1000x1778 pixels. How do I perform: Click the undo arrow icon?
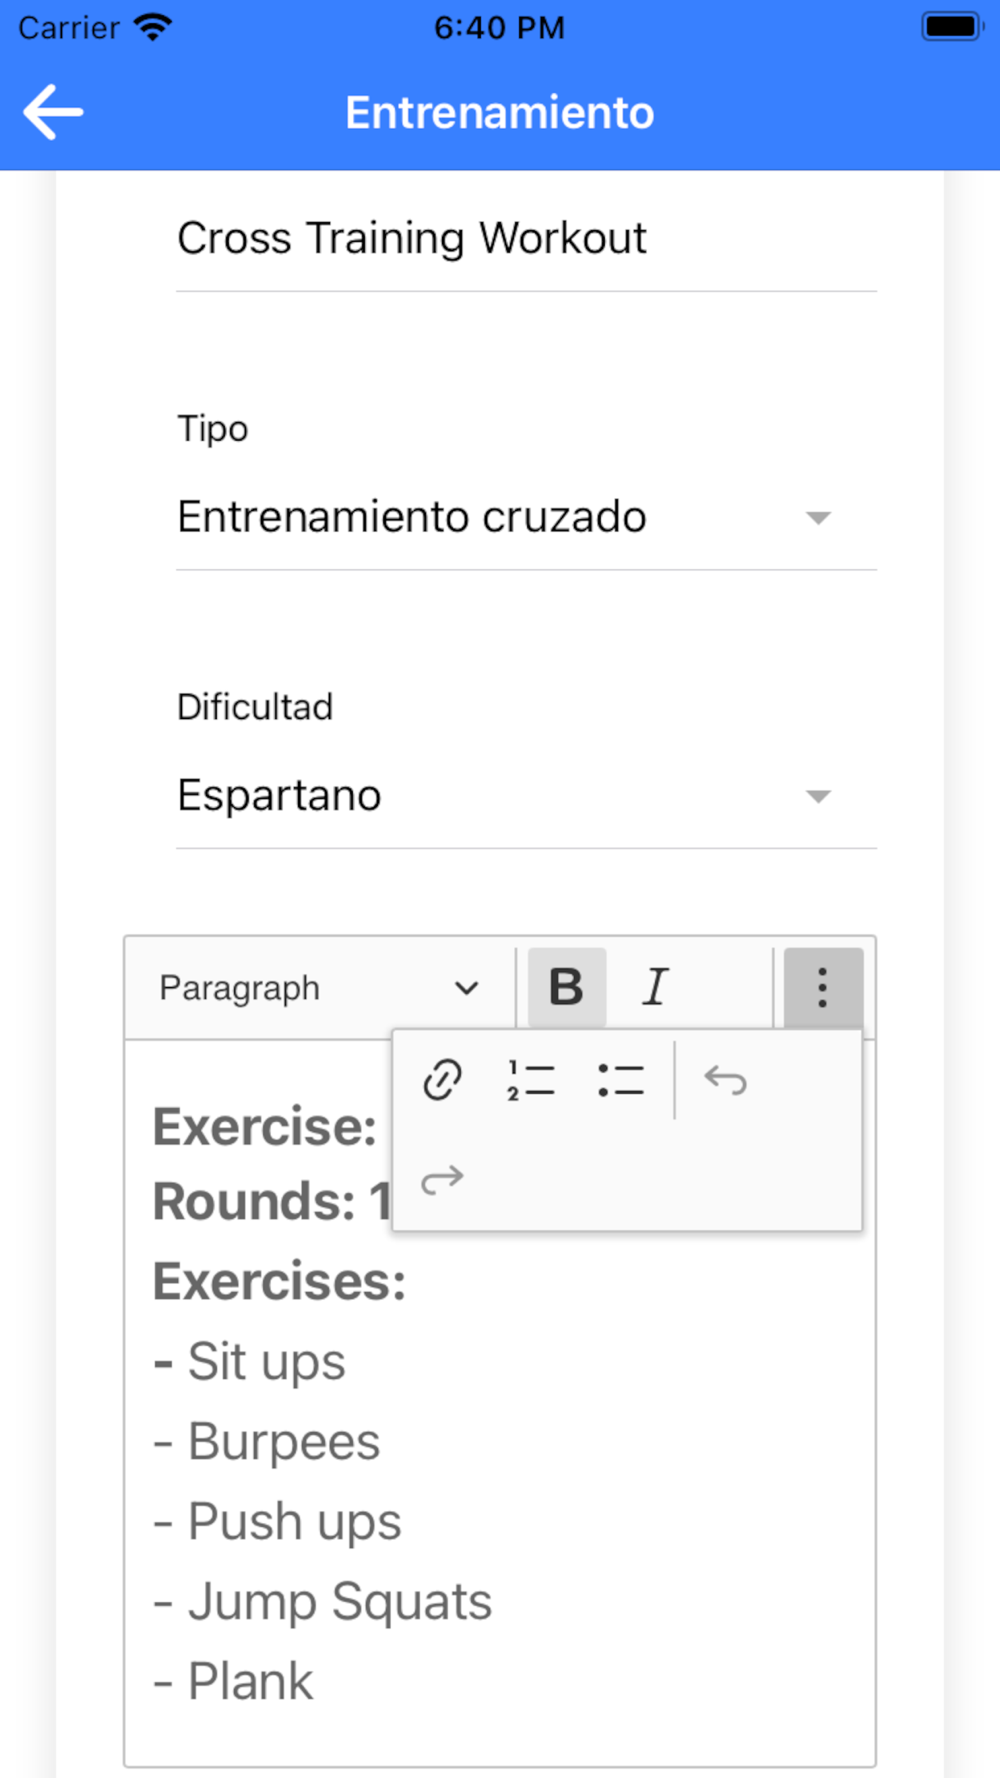pyautogui.click(x=726, y=1080)
